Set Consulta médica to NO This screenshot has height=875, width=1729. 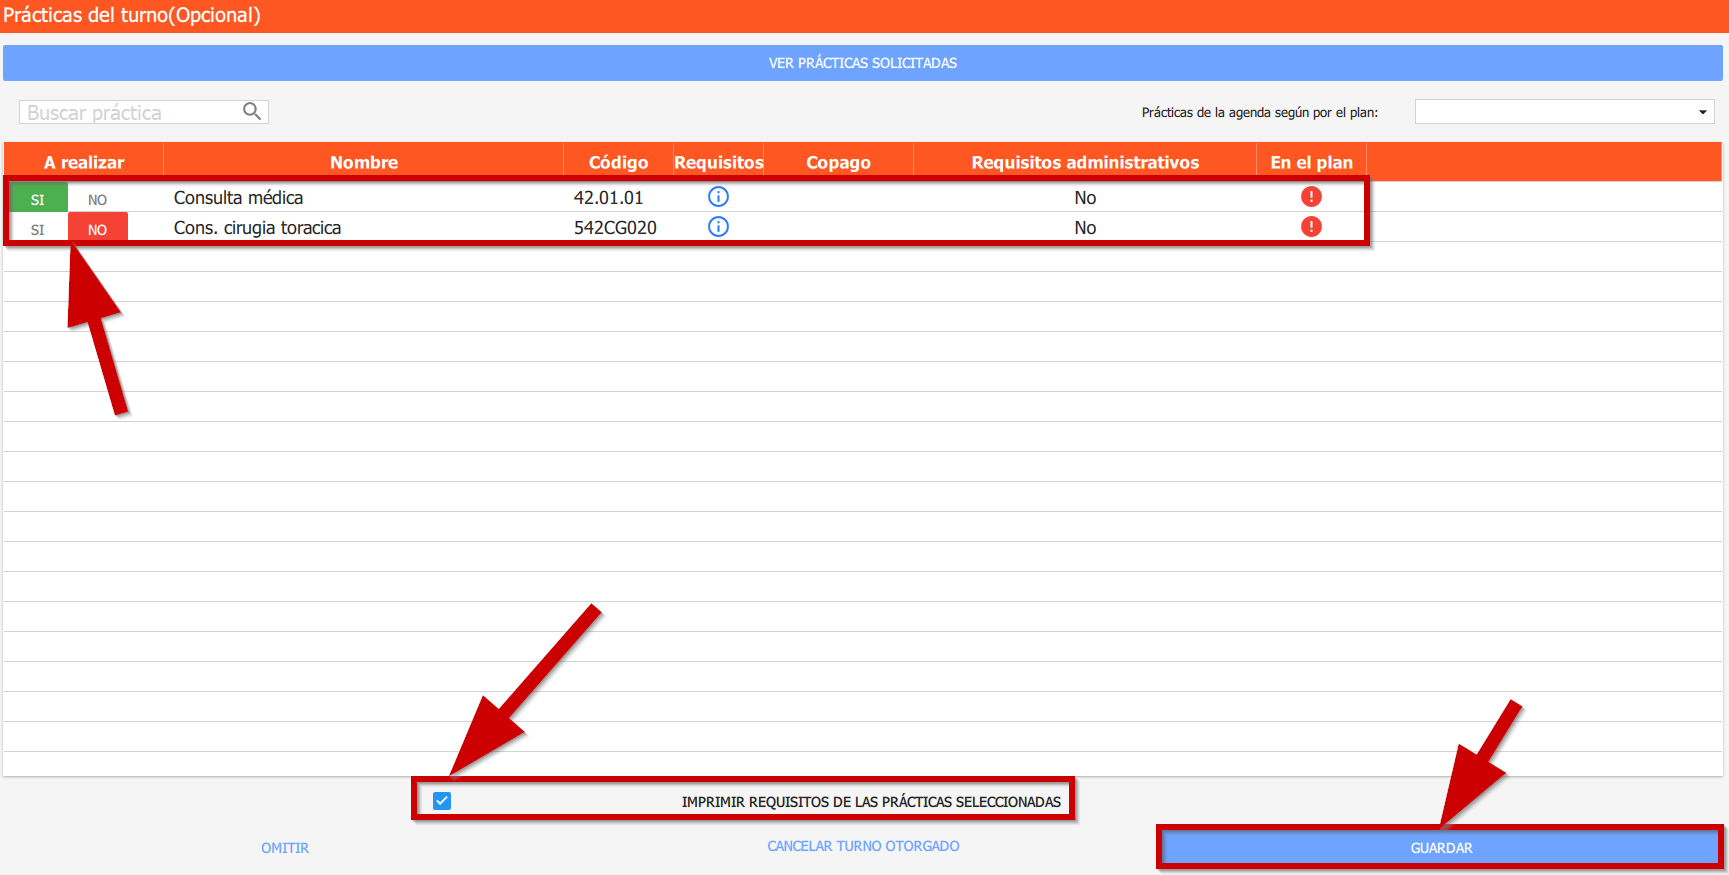97,199
